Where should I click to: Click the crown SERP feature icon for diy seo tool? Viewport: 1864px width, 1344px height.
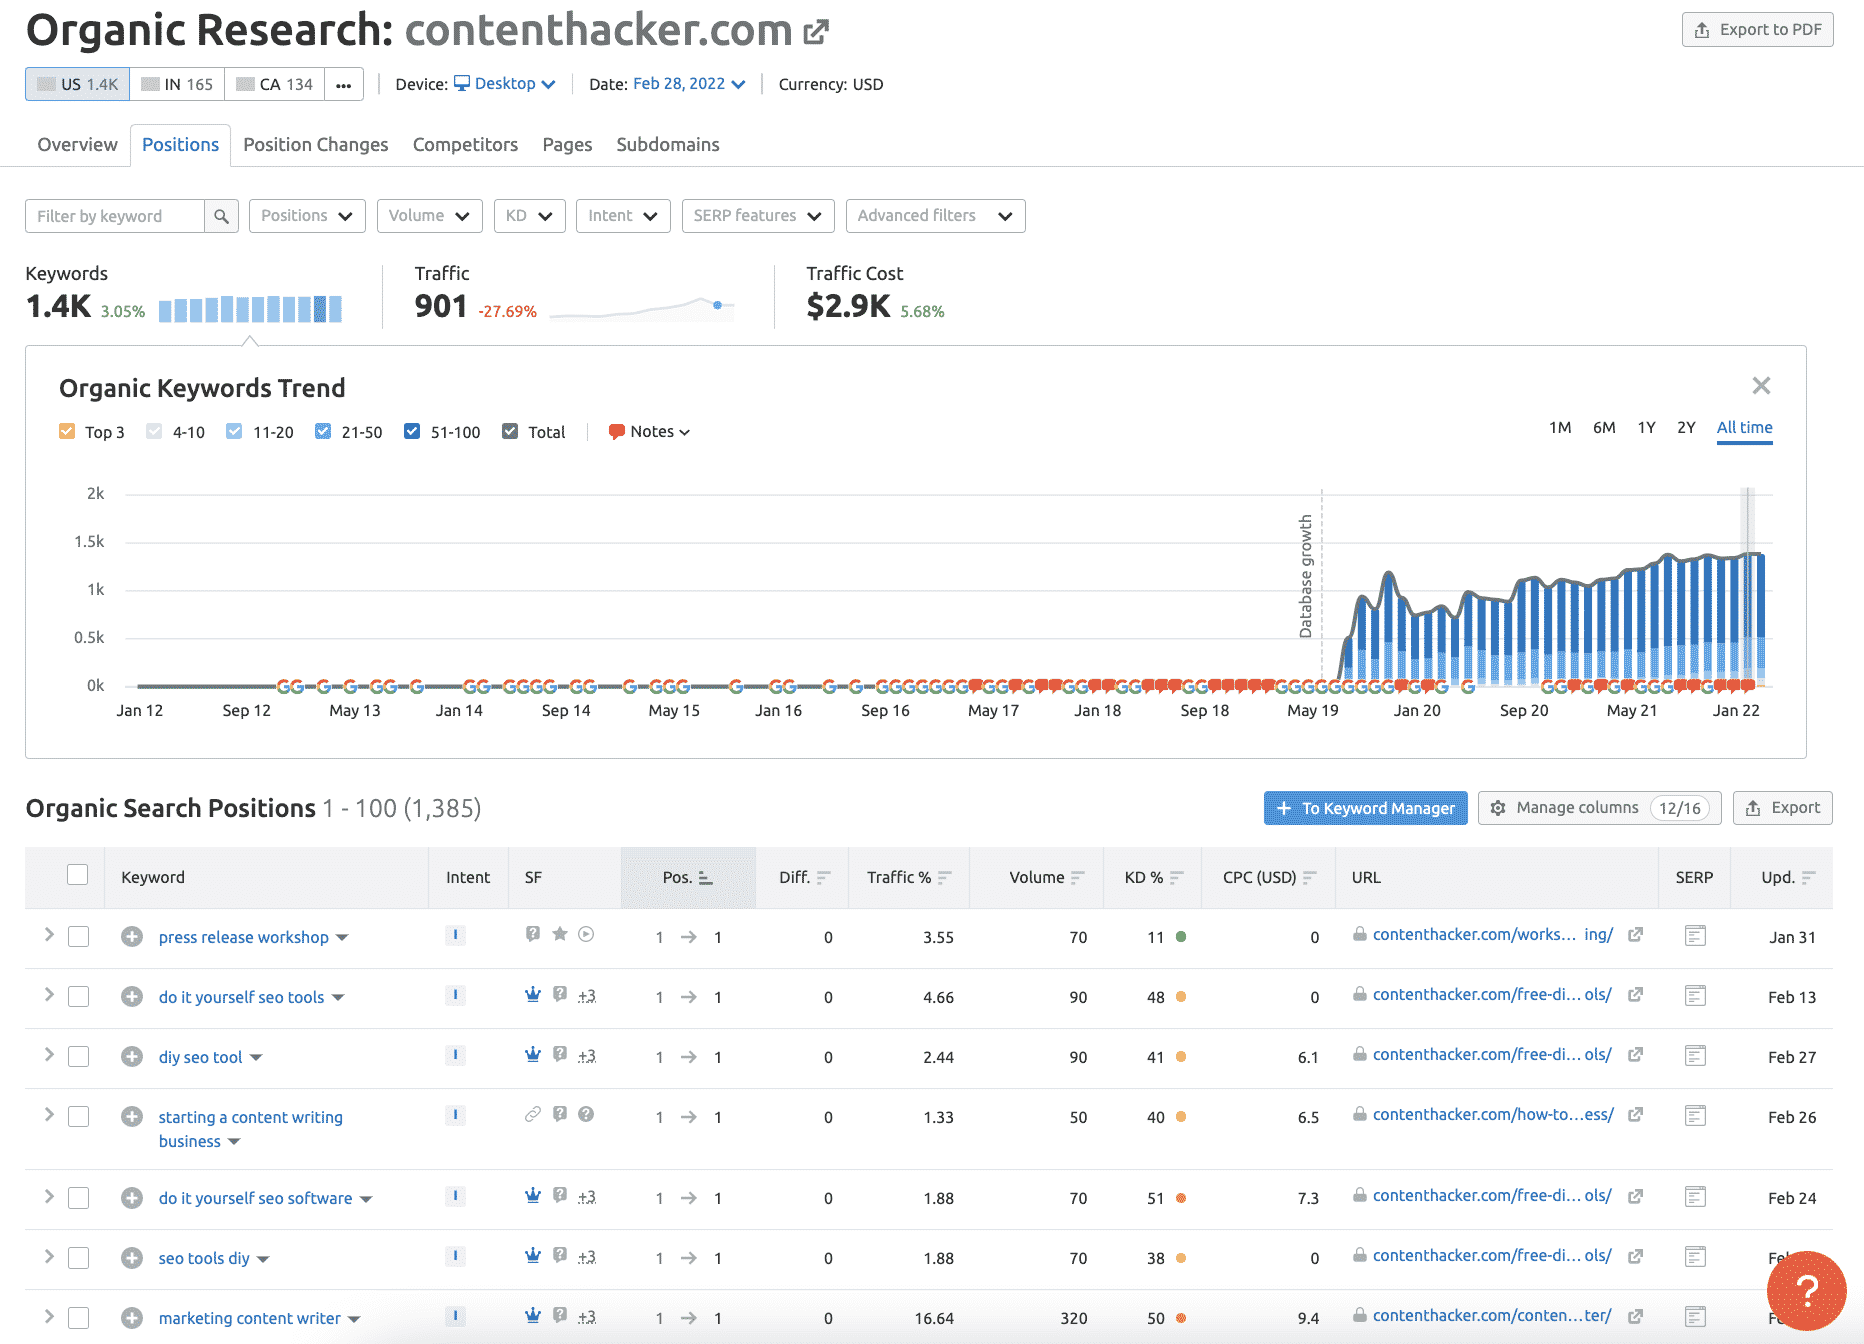[533, 1054]
